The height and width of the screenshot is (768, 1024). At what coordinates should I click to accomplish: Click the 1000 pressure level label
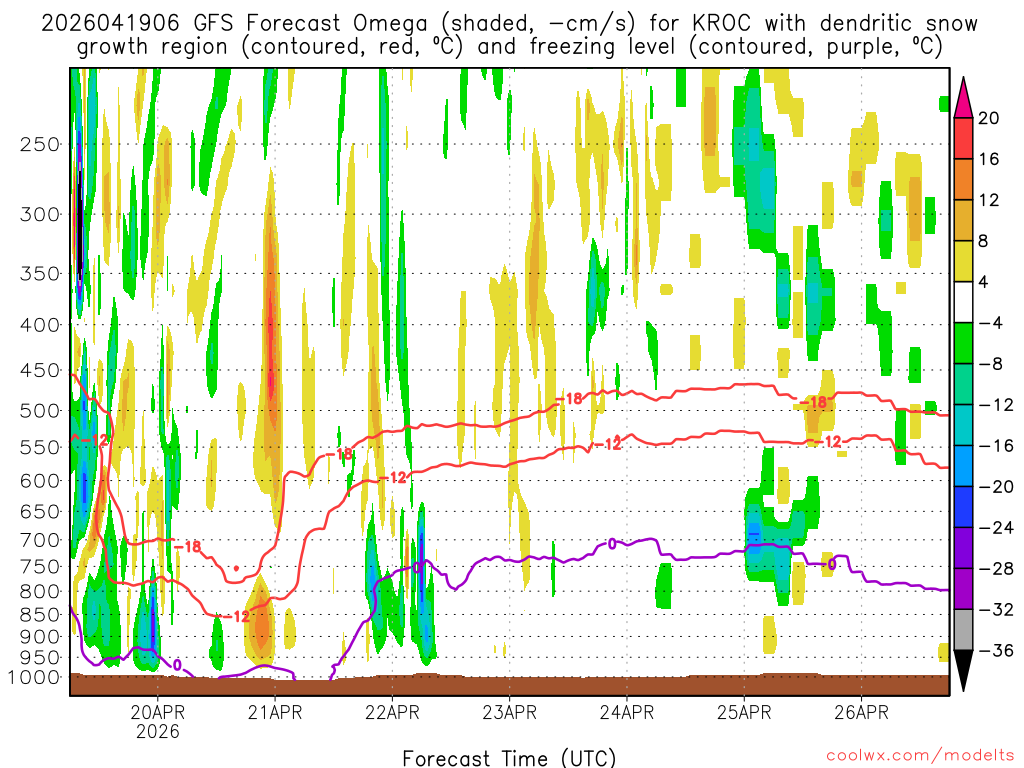pos(34,677)
